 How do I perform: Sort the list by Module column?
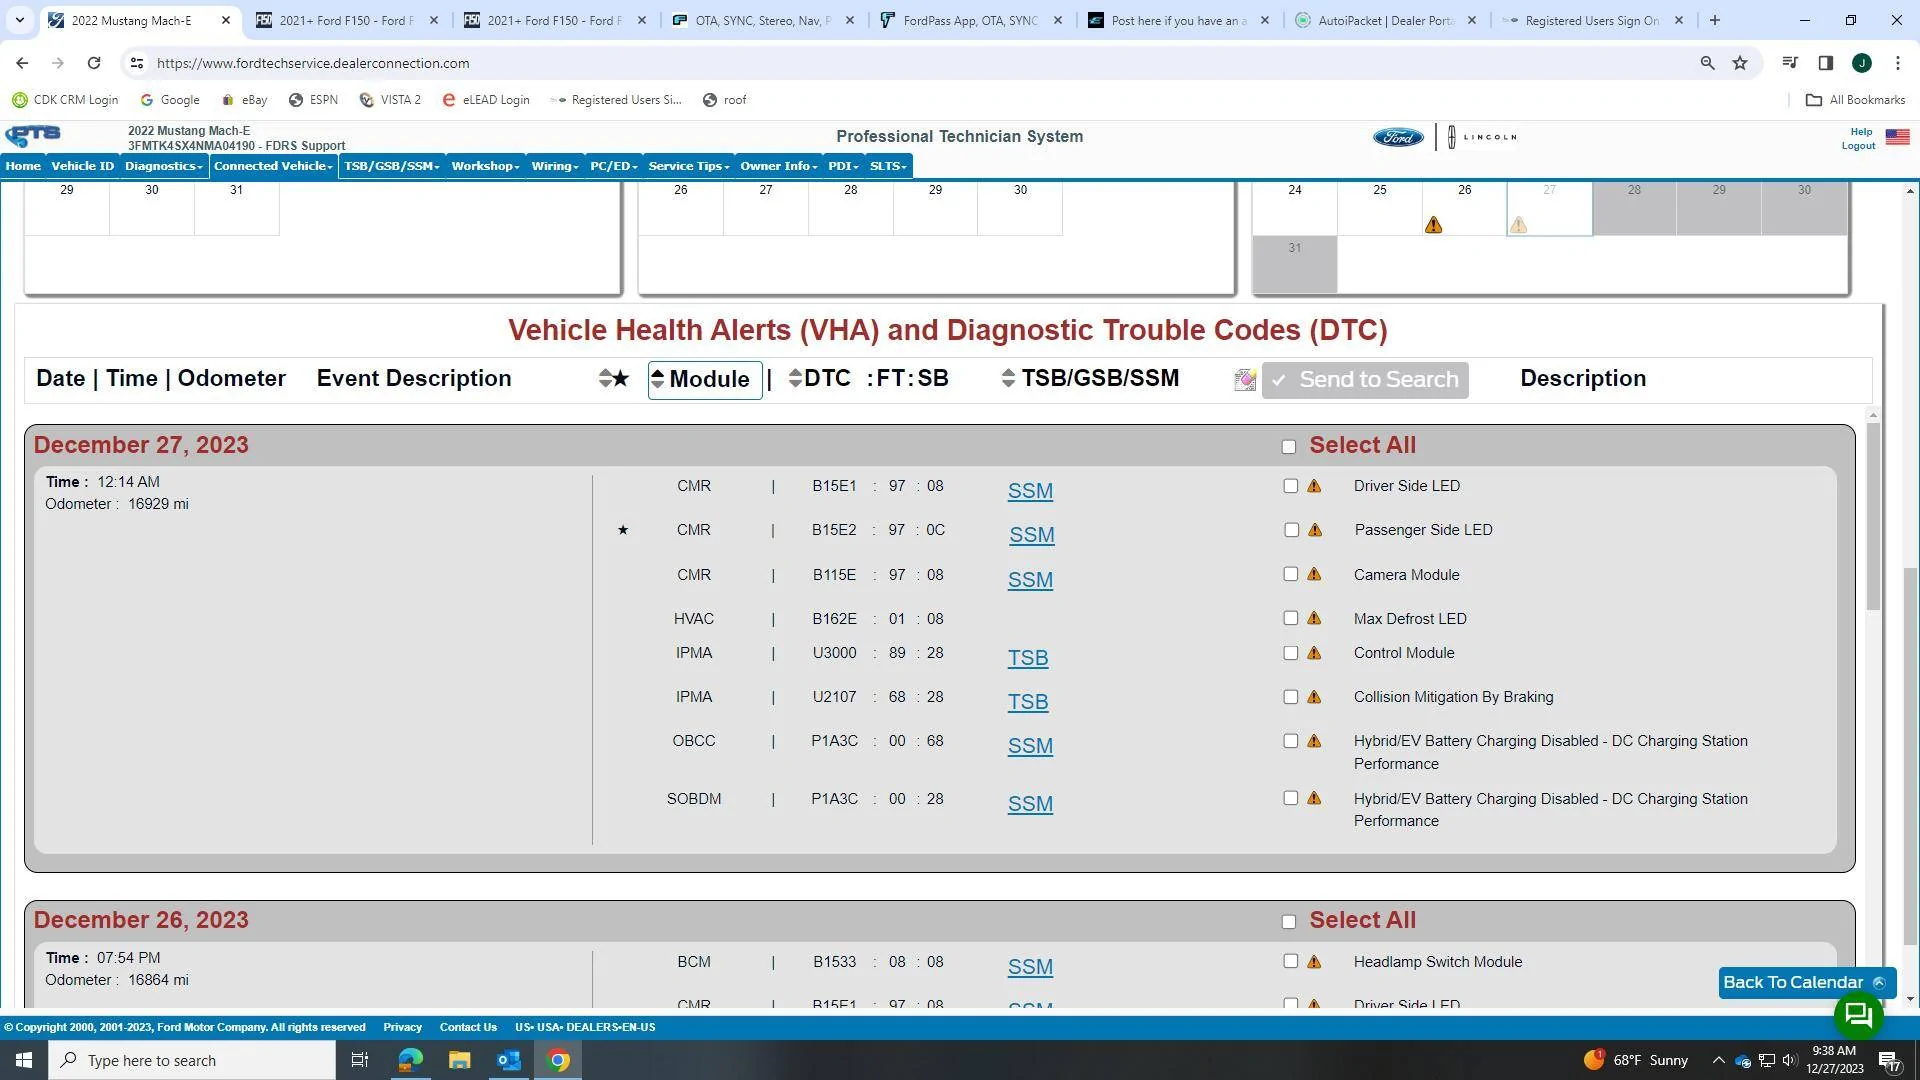point(705,380)
